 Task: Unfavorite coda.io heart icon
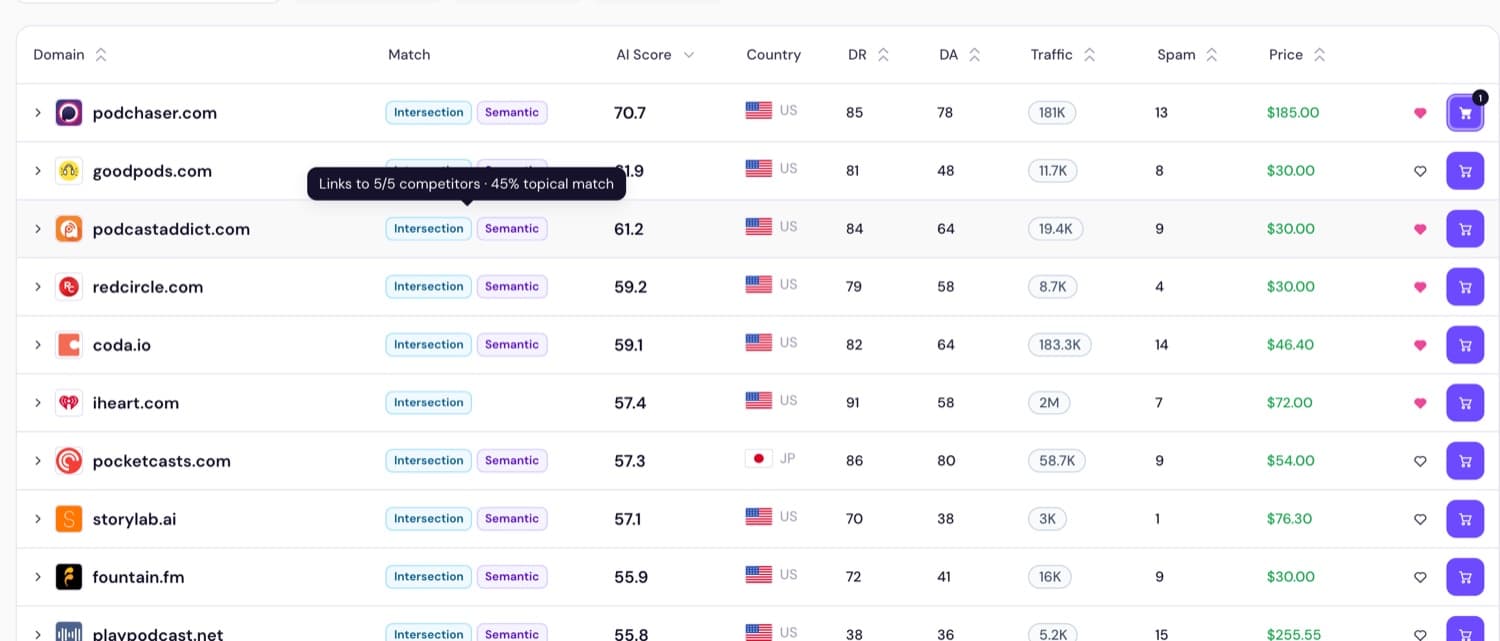[x=1420, y=345]
